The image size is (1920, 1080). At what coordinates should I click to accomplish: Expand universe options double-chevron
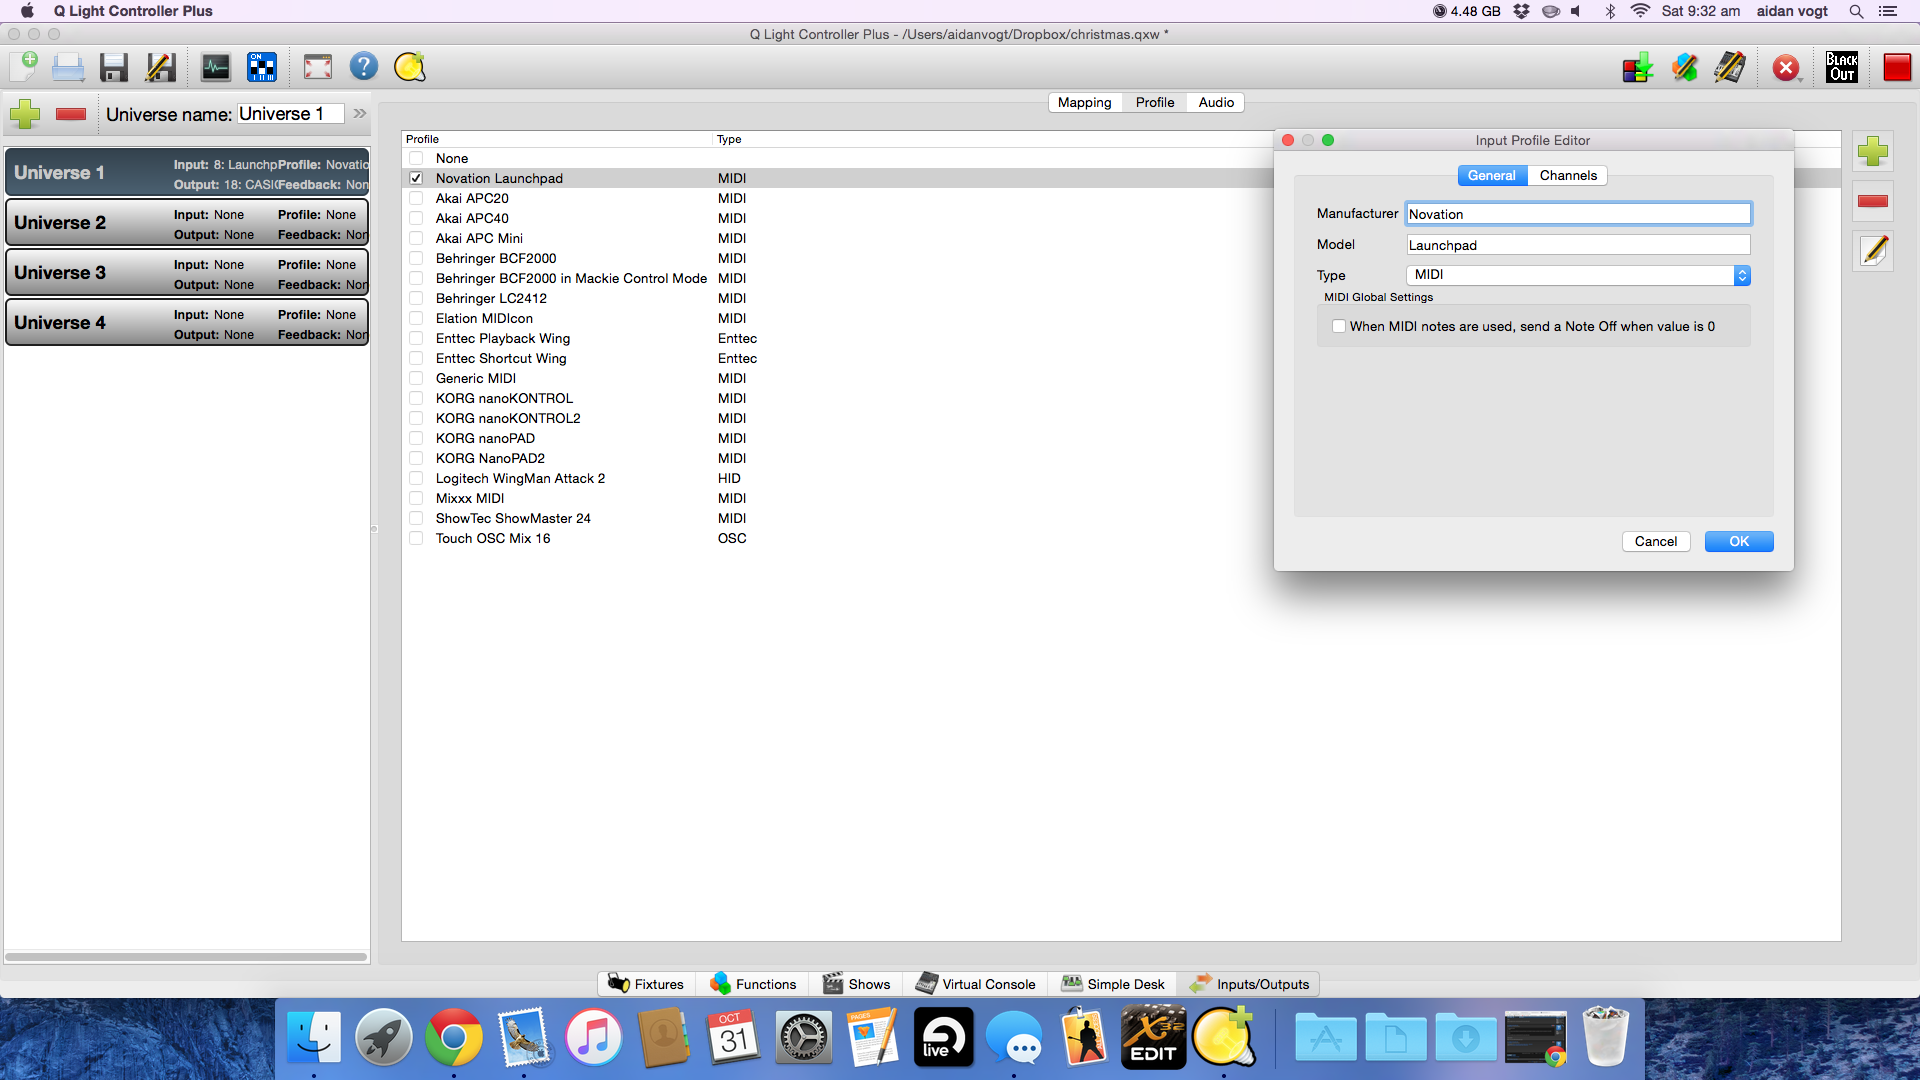click(360, 114)
